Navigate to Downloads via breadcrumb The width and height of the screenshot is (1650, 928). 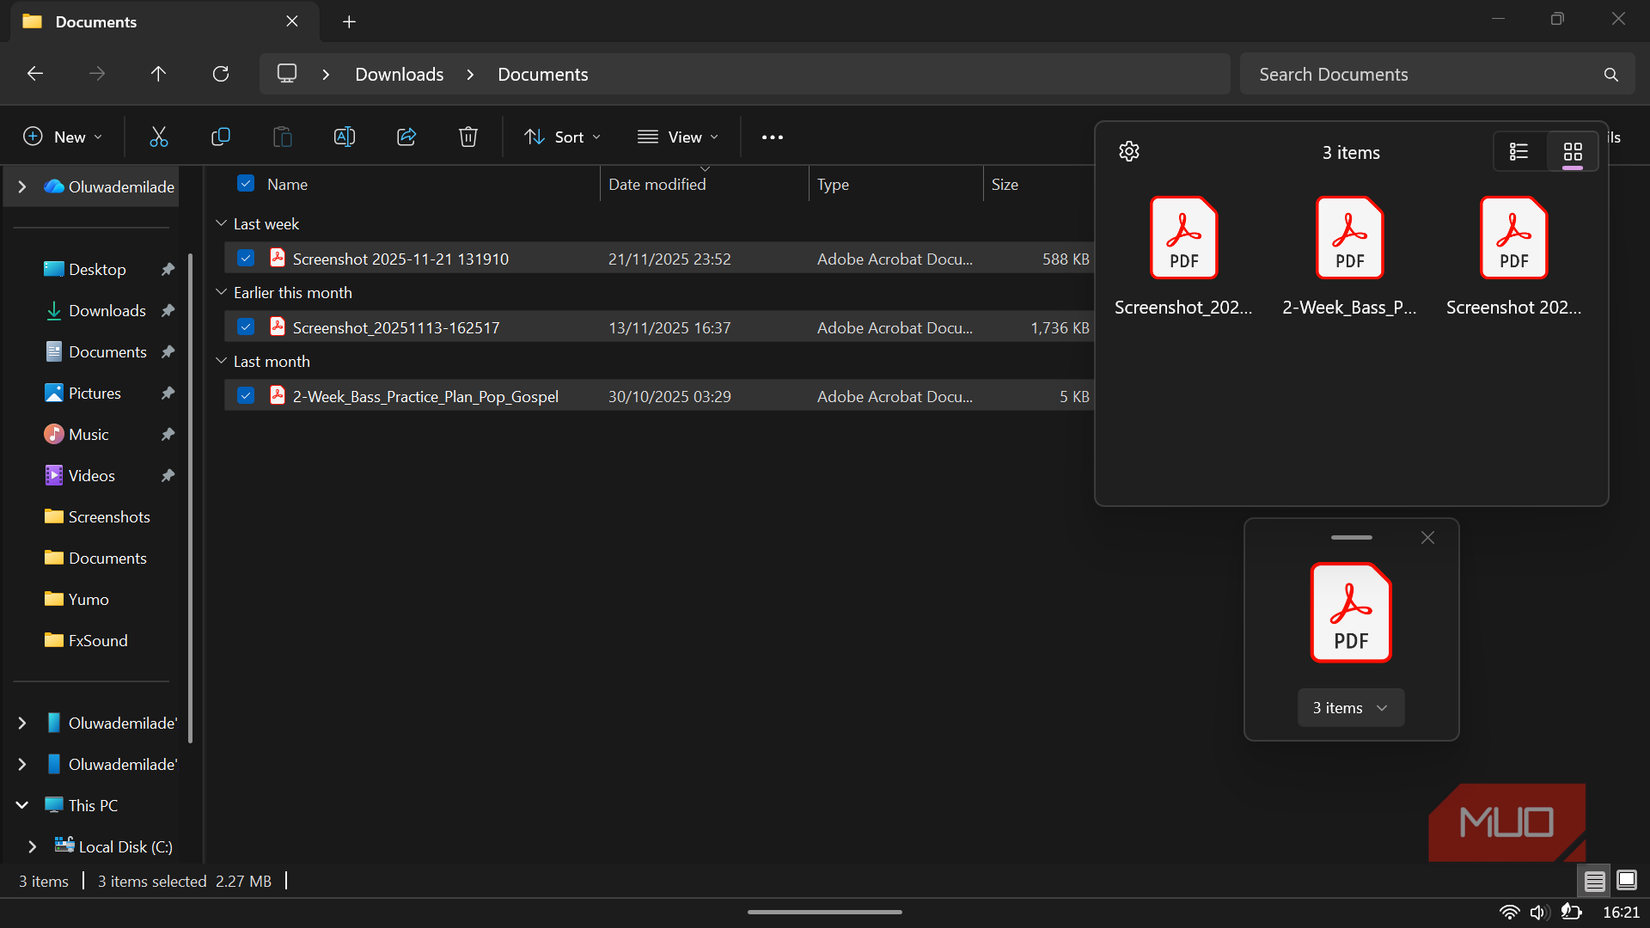pos(398,73)
